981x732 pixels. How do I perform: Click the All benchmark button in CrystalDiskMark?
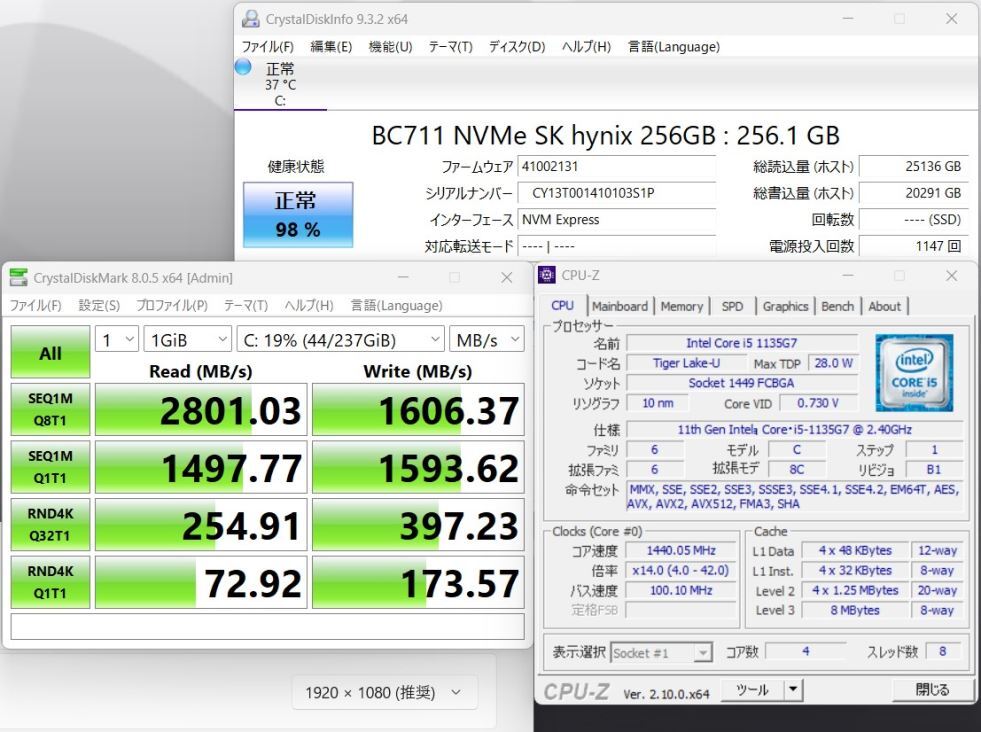tap(50, 352)
